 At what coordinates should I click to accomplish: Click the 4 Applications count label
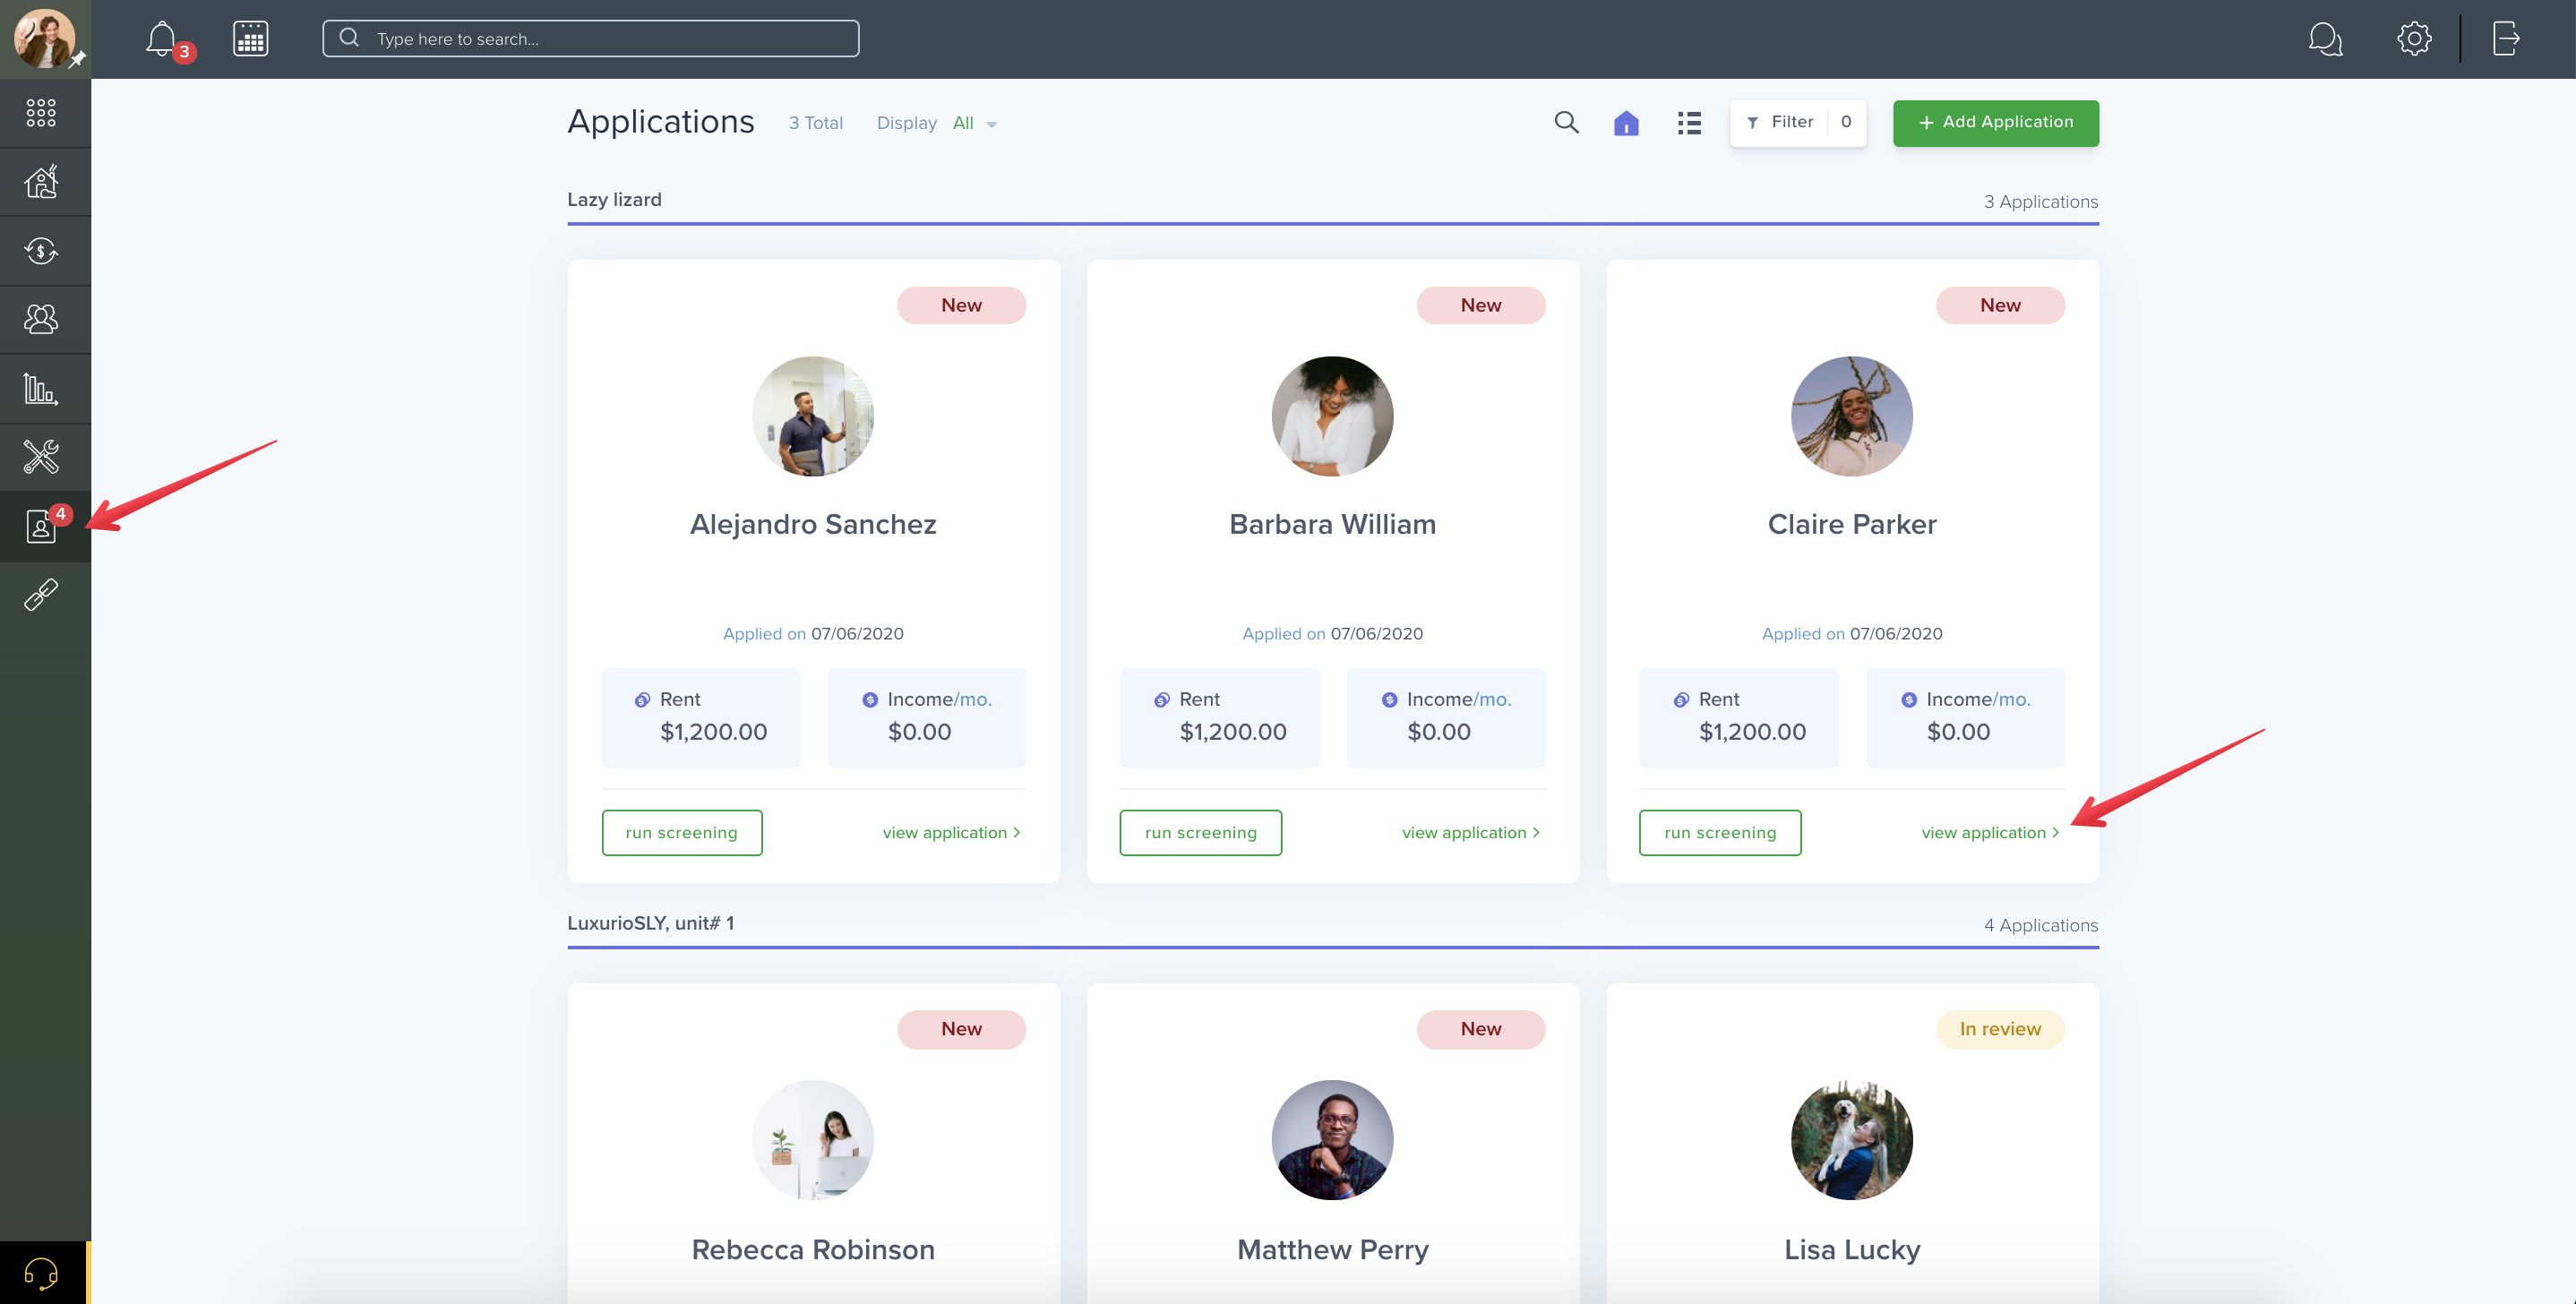click(x=2041, y=926)
